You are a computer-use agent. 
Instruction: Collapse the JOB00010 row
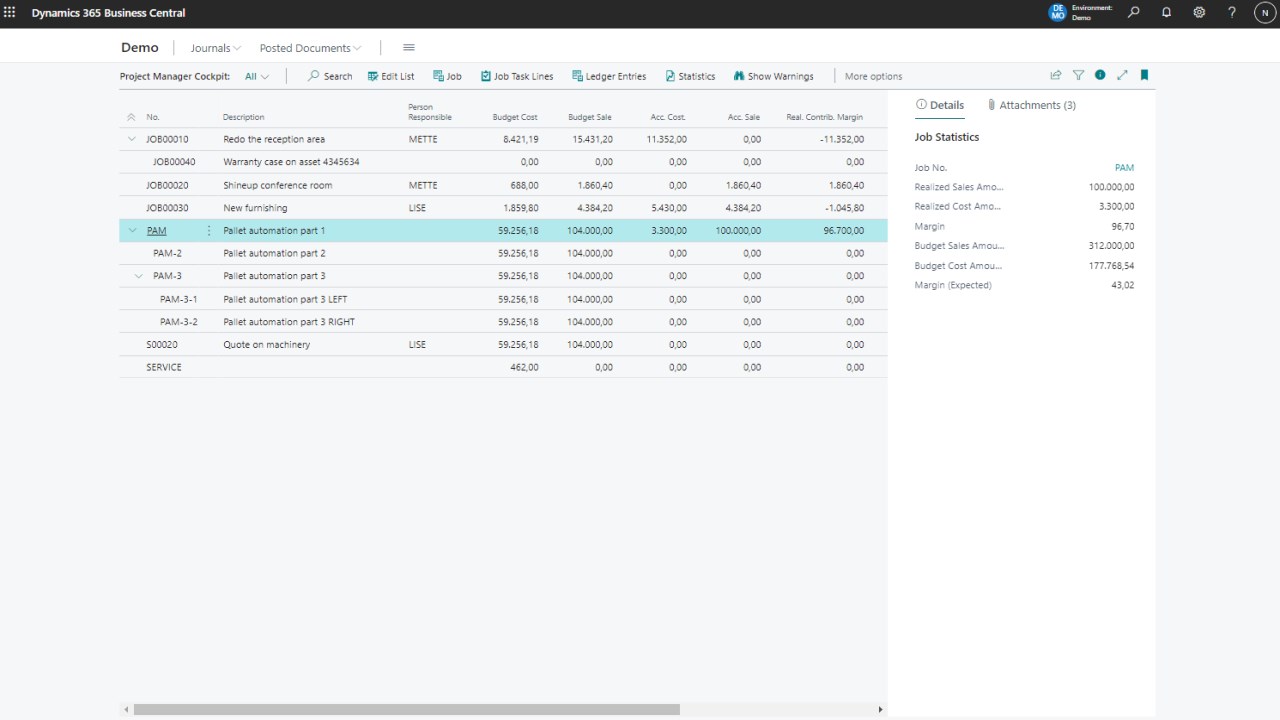pos(132,140)
